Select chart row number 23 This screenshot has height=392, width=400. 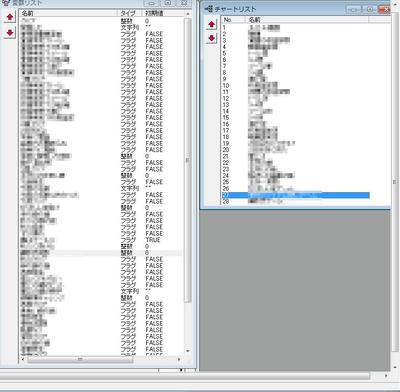(x=295, y=169)
